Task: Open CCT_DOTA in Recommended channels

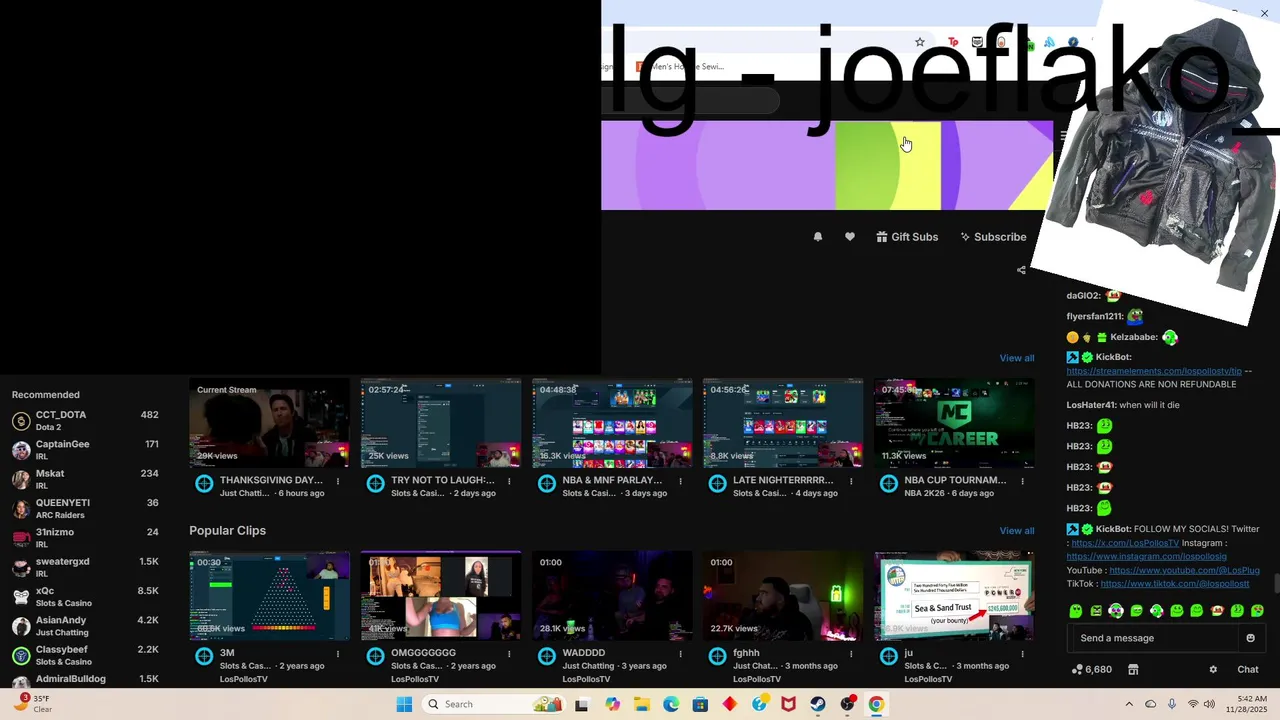Action: click(x=85, y=420)
